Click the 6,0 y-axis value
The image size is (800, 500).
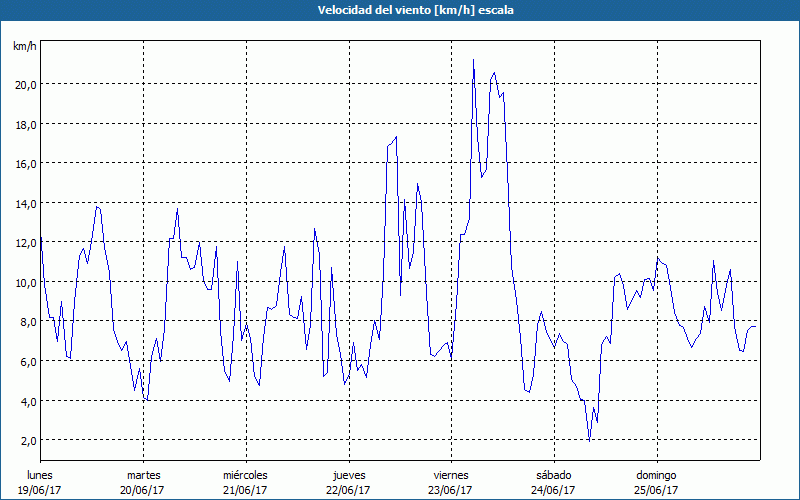27,361
